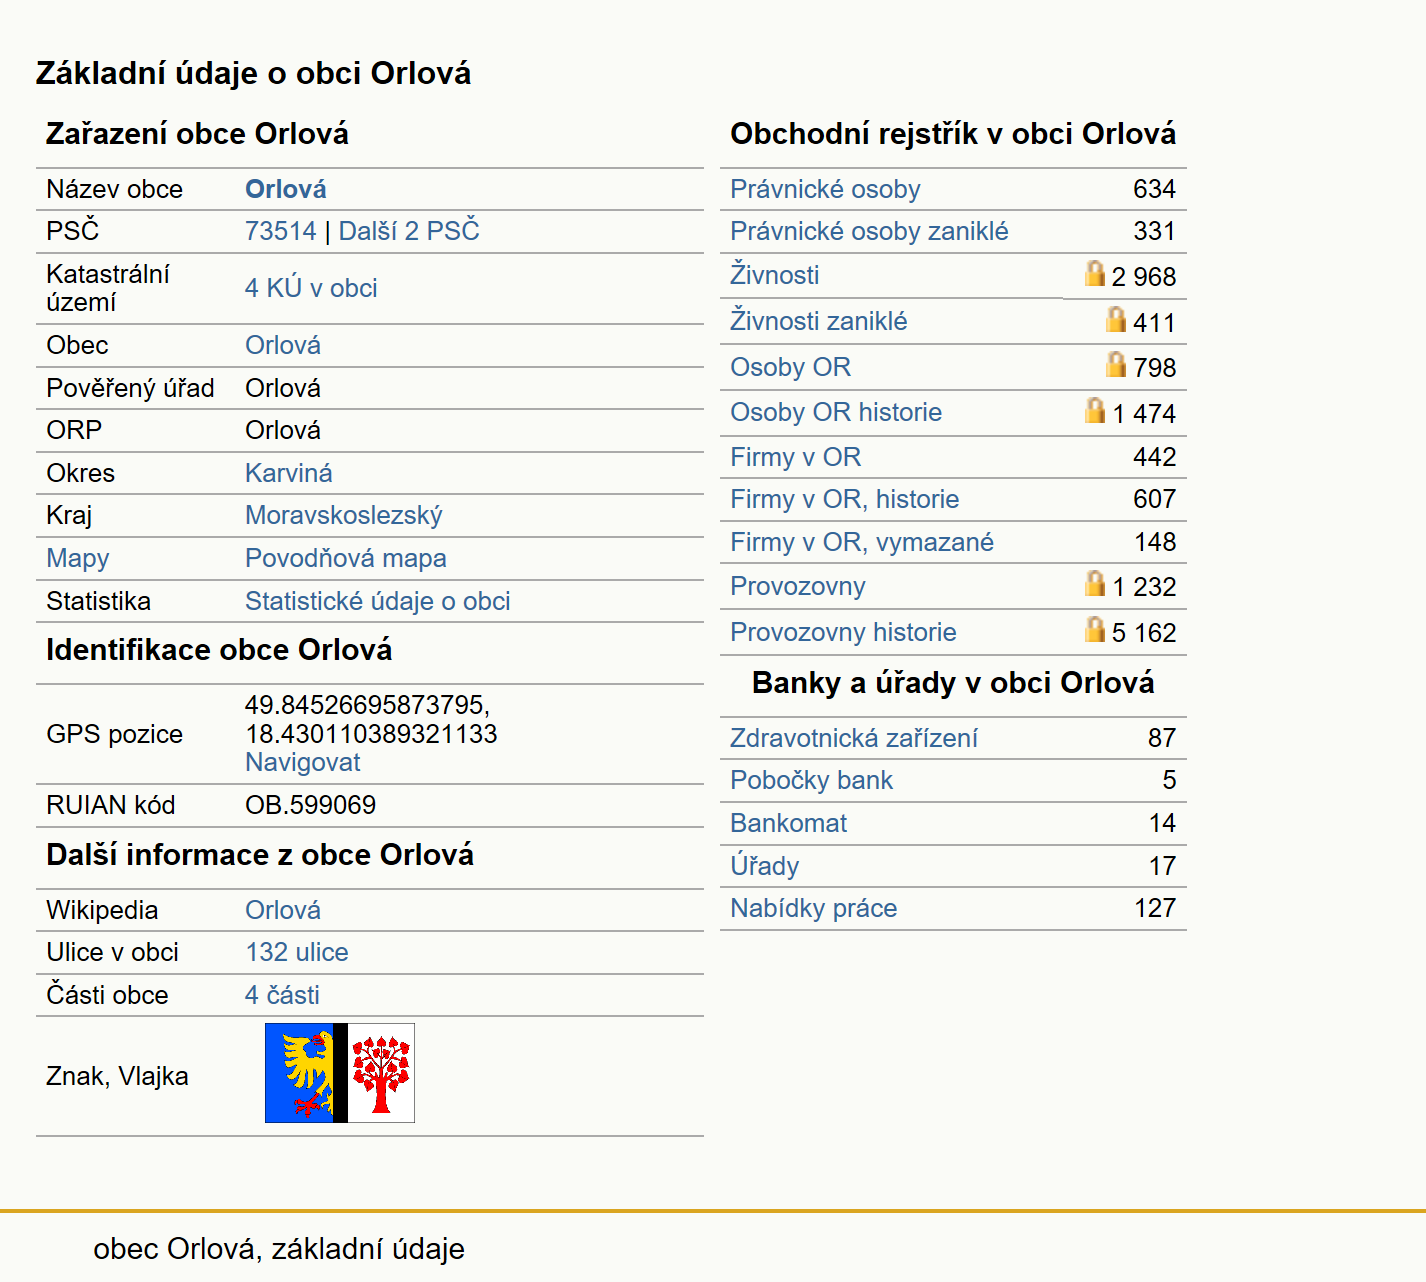
Task: Open 4 KÚ v obci link
Action: point(311,288)
